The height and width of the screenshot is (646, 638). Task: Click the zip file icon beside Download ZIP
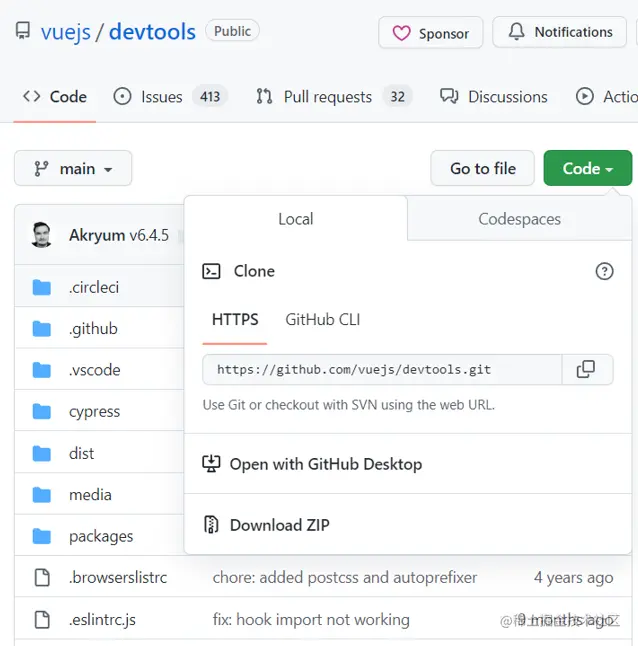tap(211, 524)
